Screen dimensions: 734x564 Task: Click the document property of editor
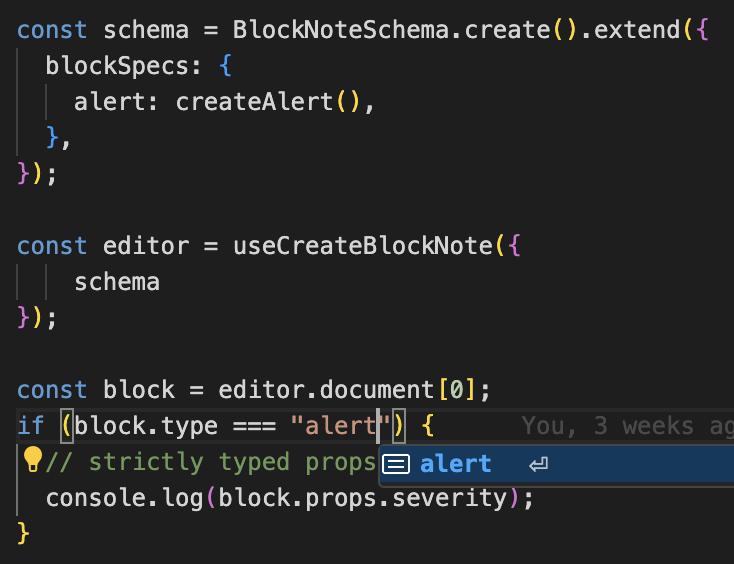coord(375,389)
